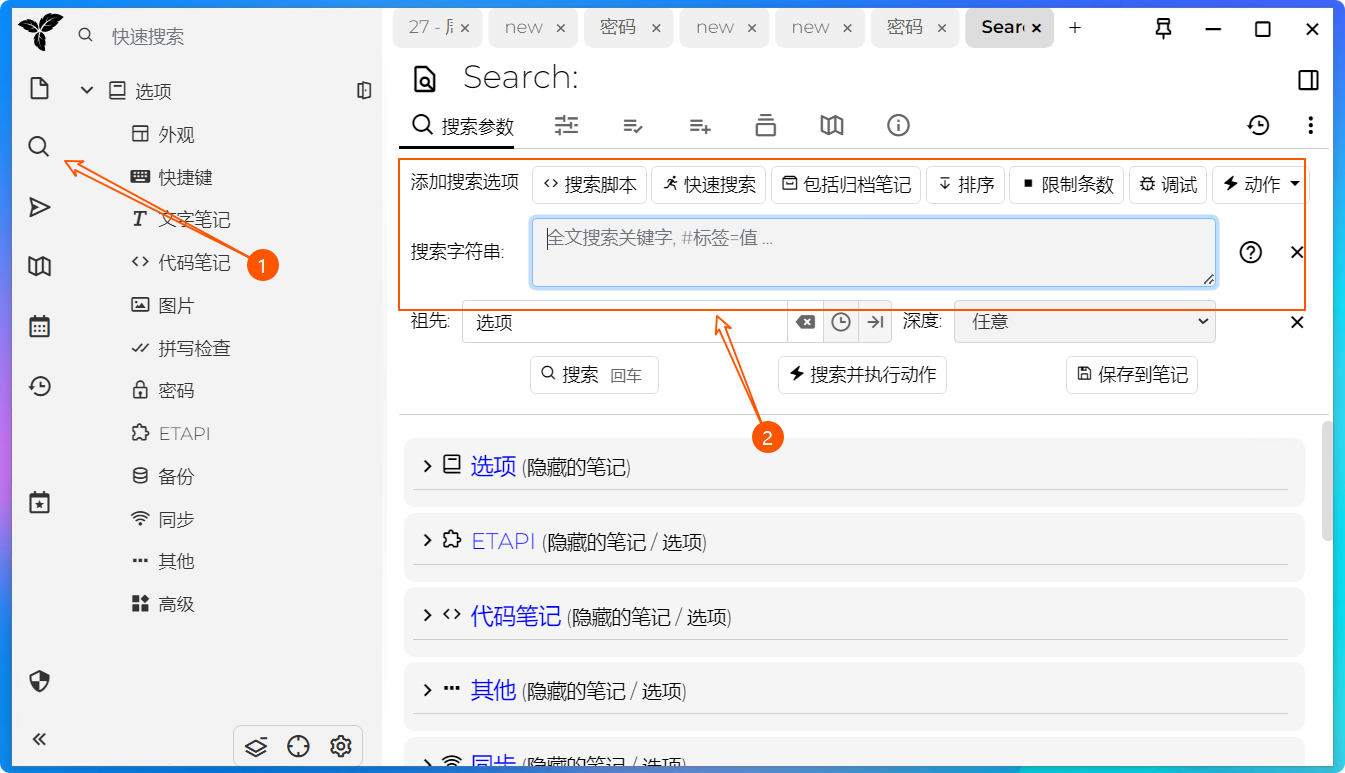Click the paper plane jump-to icon
The height and width of the screenshot is (773, 1345).
(x=39, y=207)
